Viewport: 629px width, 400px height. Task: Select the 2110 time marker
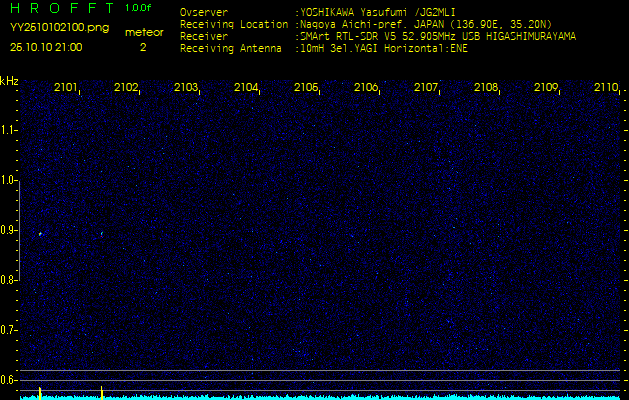tap(606, 88)
